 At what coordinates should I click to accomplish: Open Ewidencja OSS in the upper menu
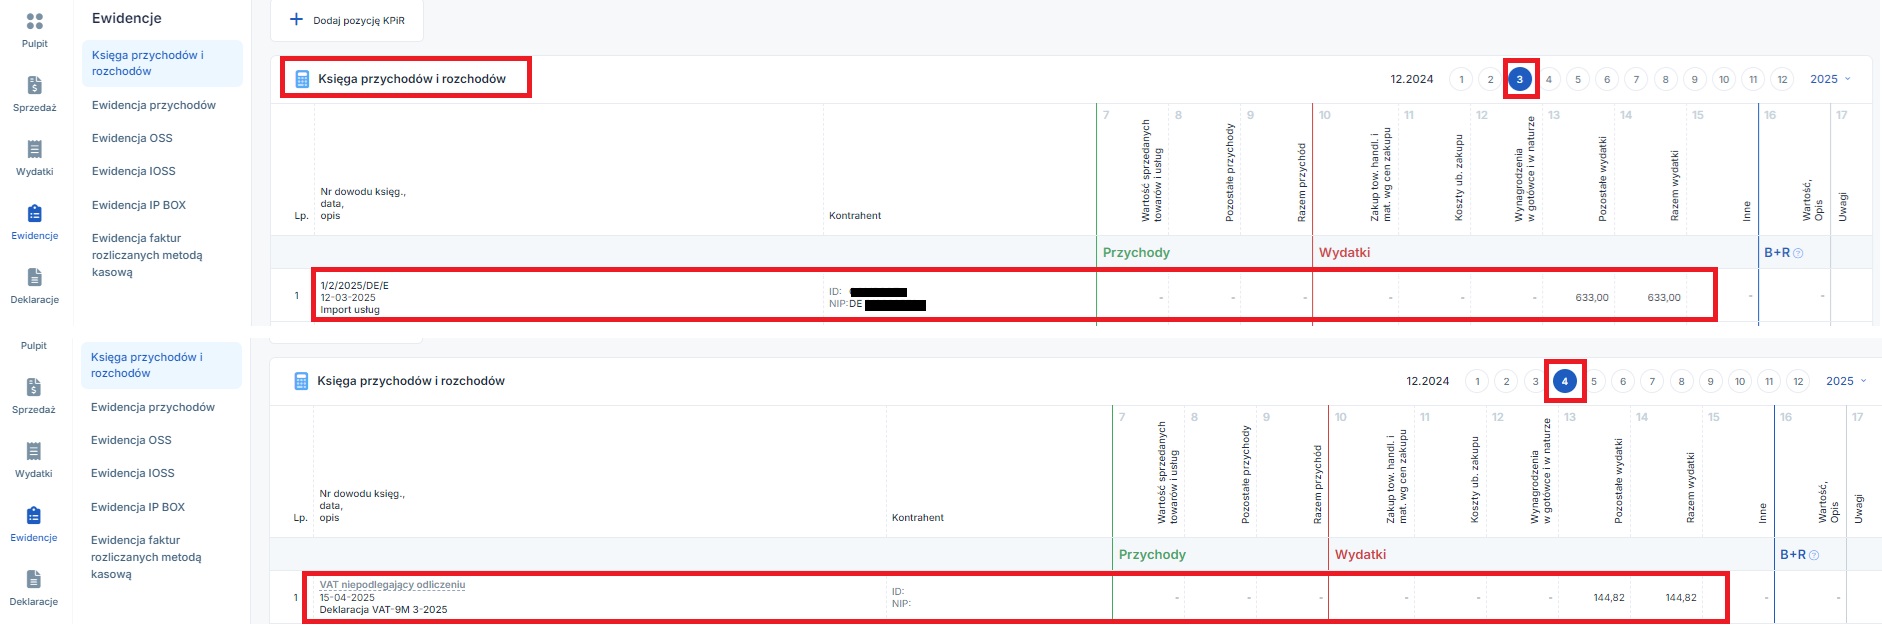pos(132,138)
